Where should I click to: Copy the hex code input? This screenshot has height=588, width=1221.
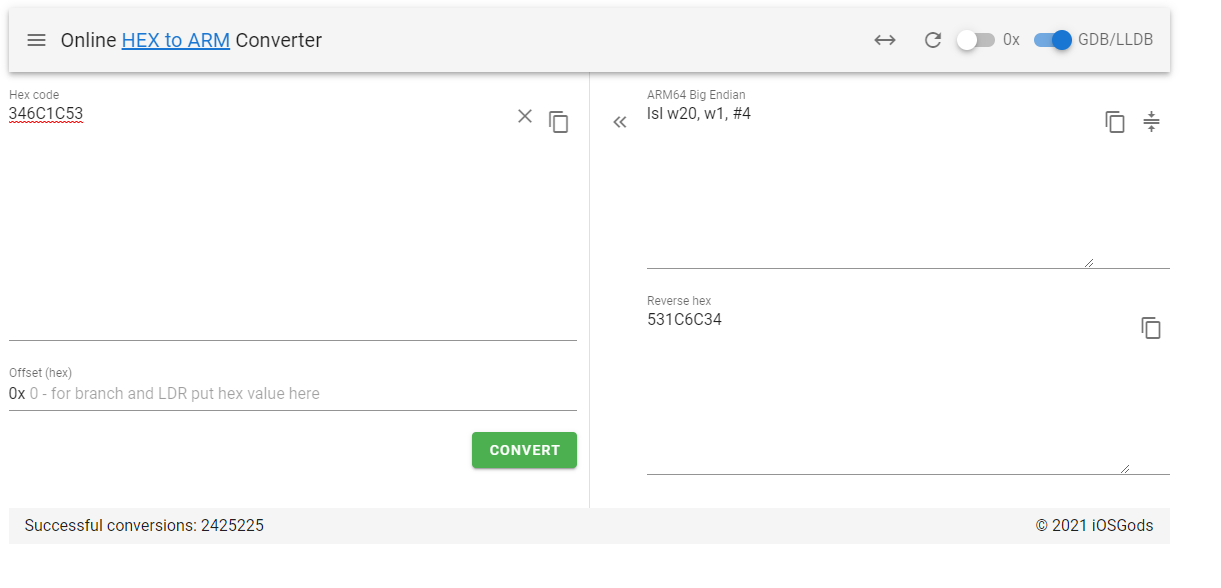[559, 122]
